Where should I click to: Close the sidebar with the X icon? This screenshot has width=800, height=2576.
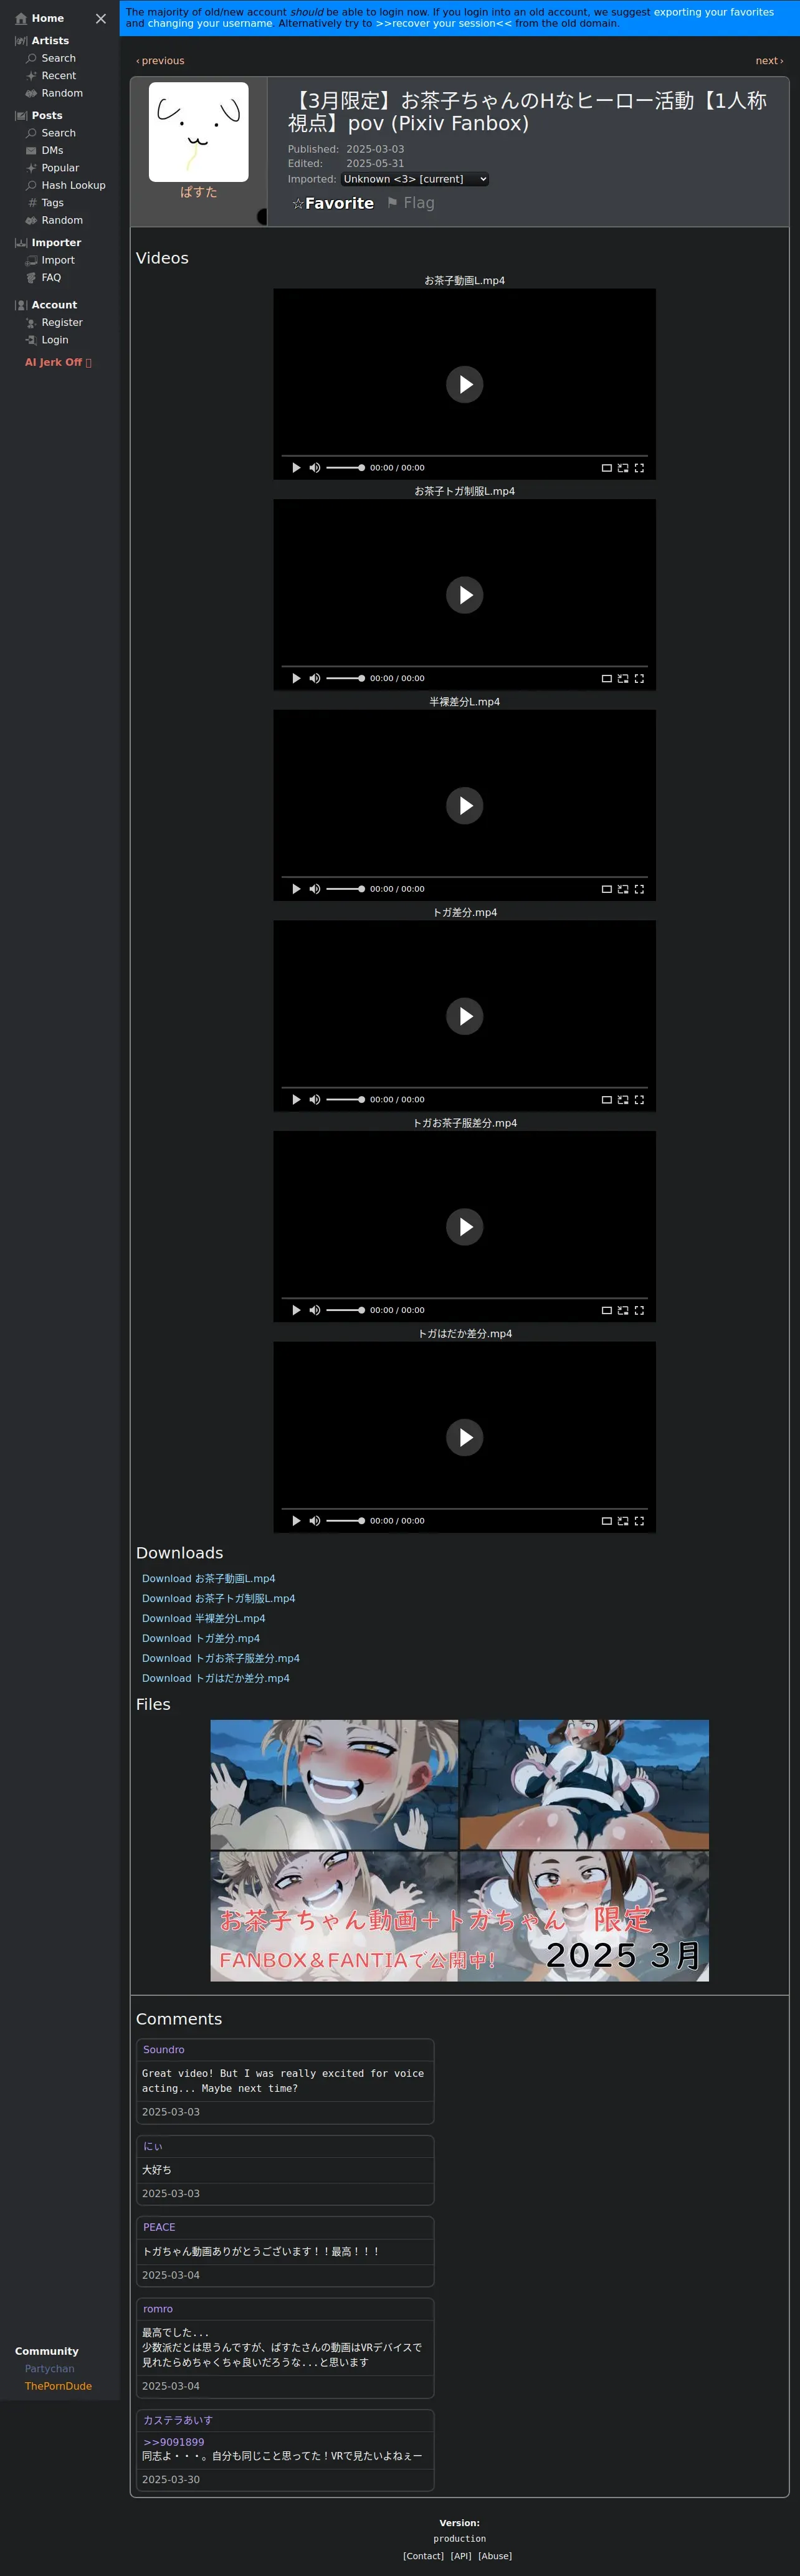[x=100, y=18]
